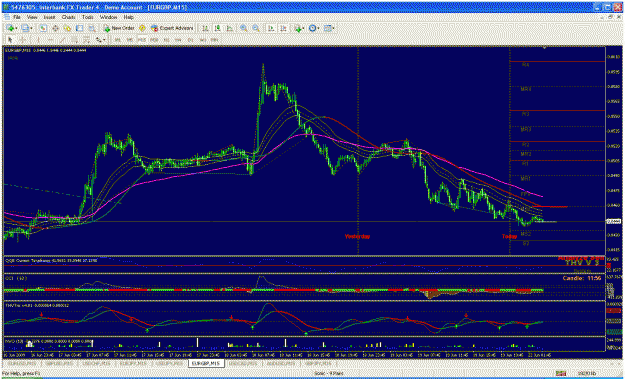Switch chart to D1 timeframe
Viewport: 625px width, 379px height.
click(x=190, y=40)
